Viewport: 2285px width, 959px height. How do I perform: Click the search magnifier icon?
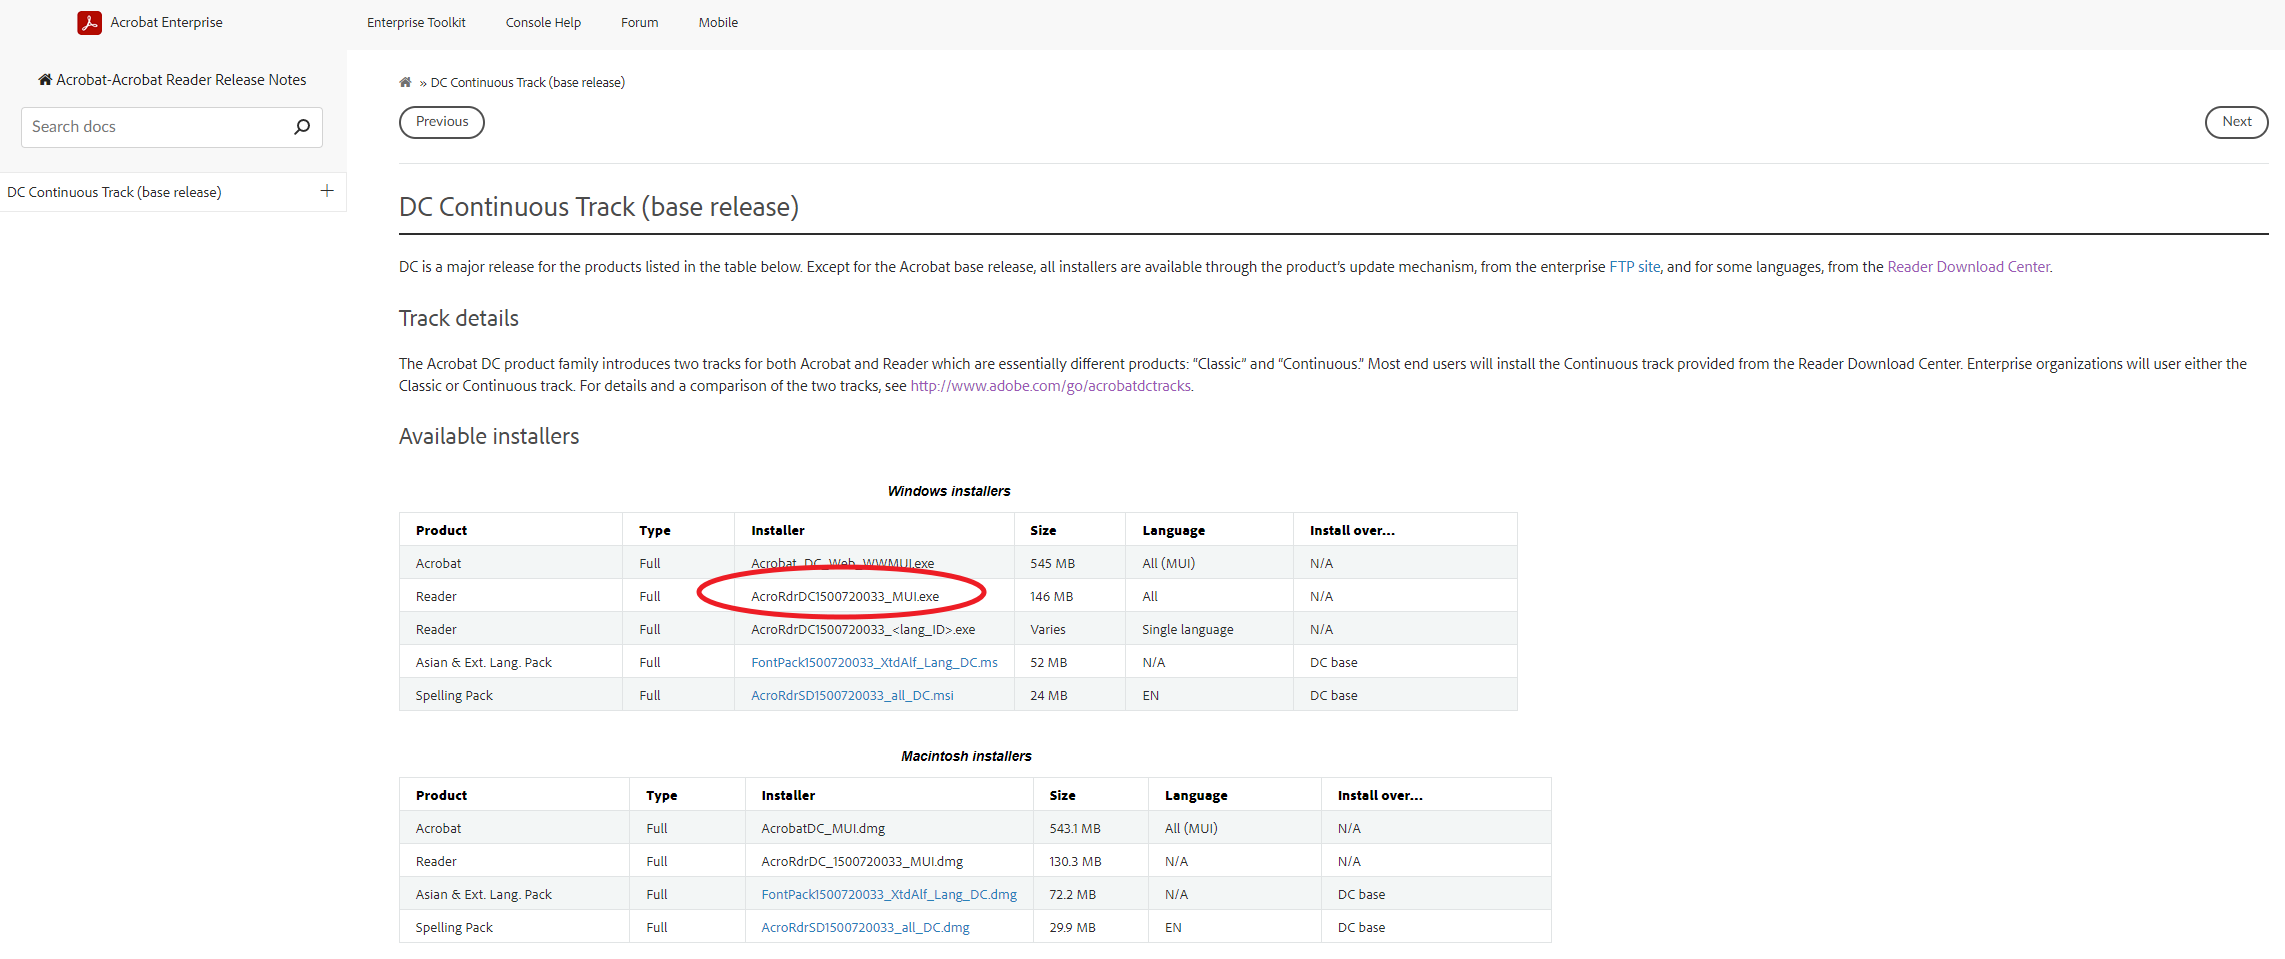coord(302,127)
